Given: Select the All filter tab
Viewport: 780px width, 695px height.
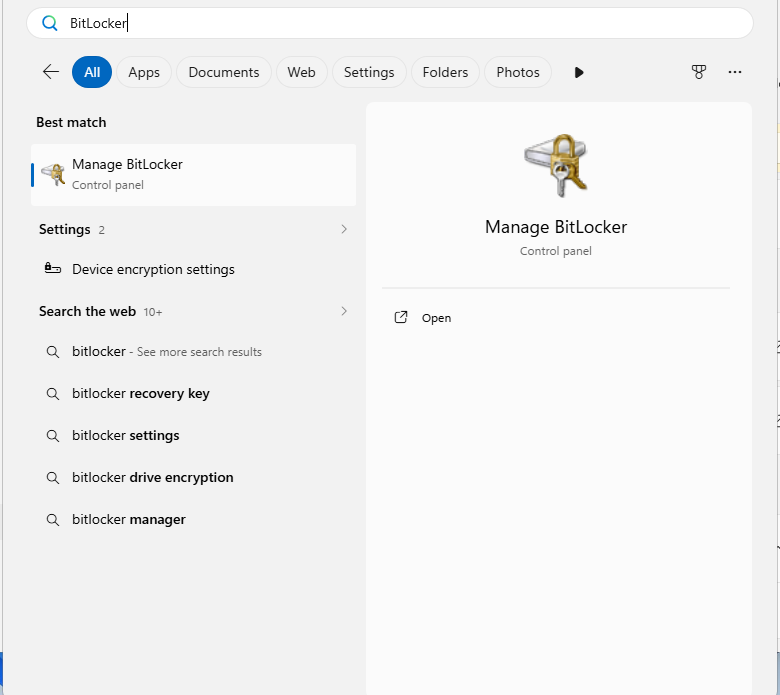Looking at the screenshot, I should tap(92, 72).
